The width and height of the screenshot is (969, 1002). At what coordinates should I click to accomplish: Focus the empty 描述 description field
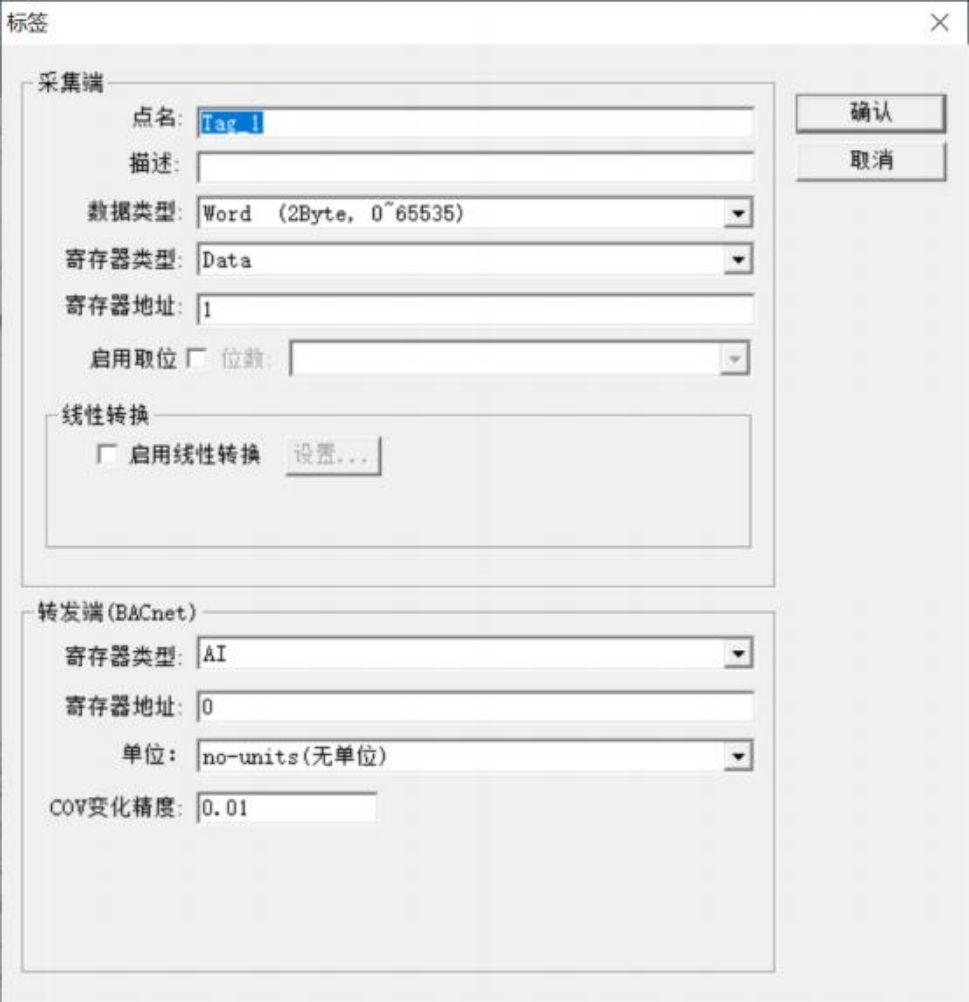pos(476,168)
